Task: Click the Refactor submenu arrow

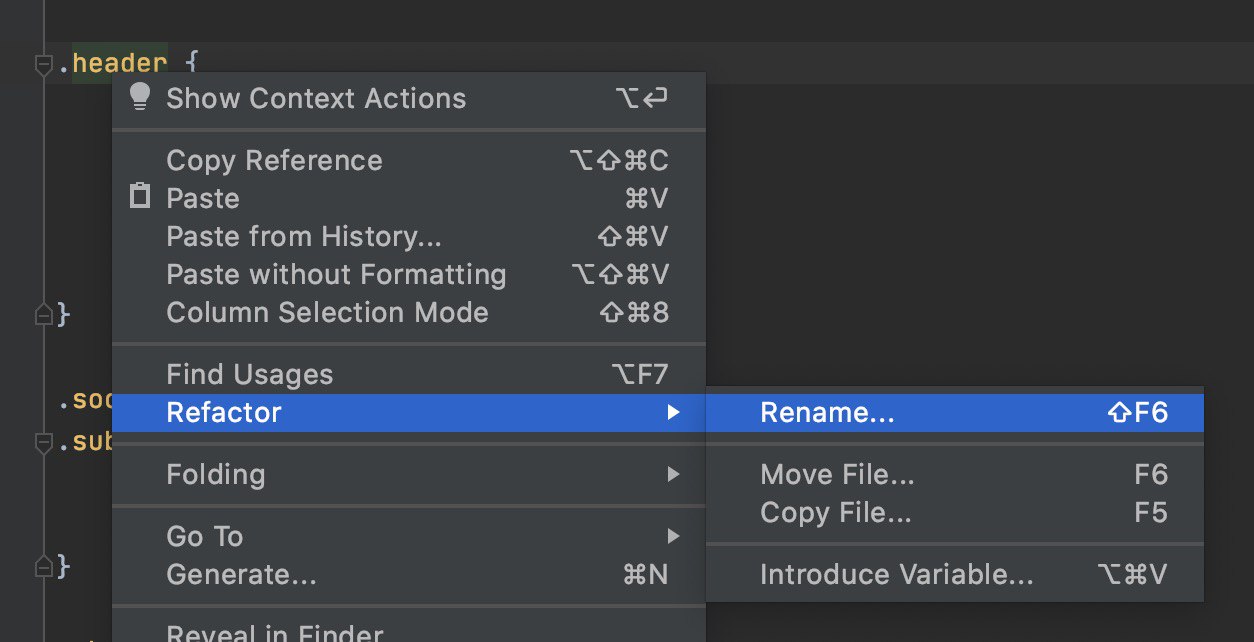Action: (674, 412)
